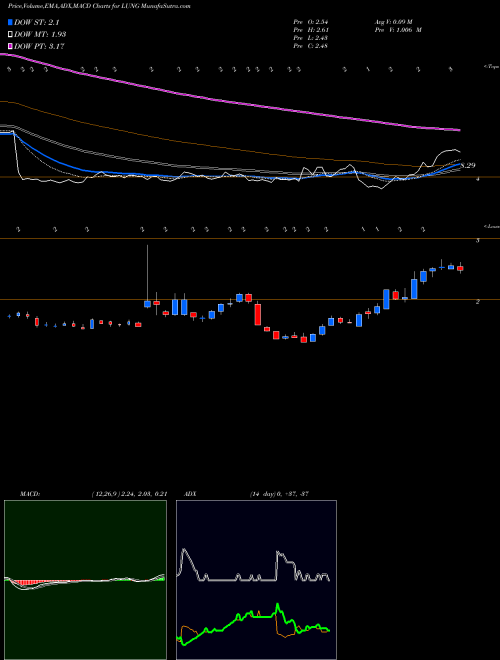Select the 'DOW ST: 2.1' legend label

pos(39,22)
